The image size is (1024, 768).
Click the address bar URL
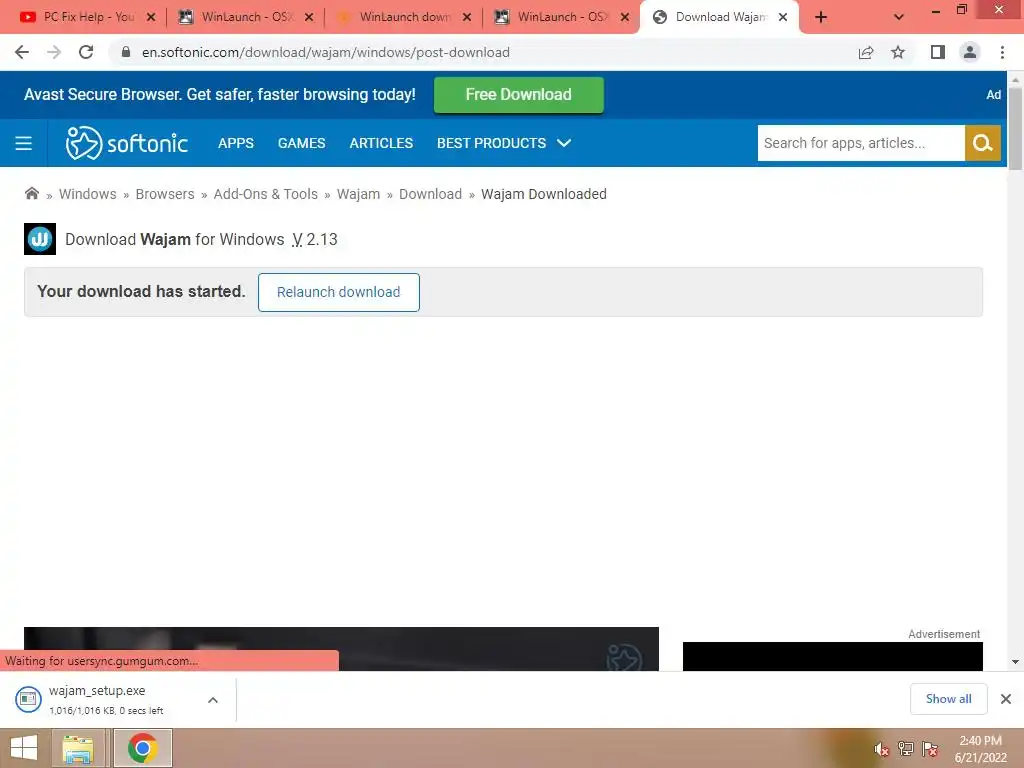click(x=325, y=52)
